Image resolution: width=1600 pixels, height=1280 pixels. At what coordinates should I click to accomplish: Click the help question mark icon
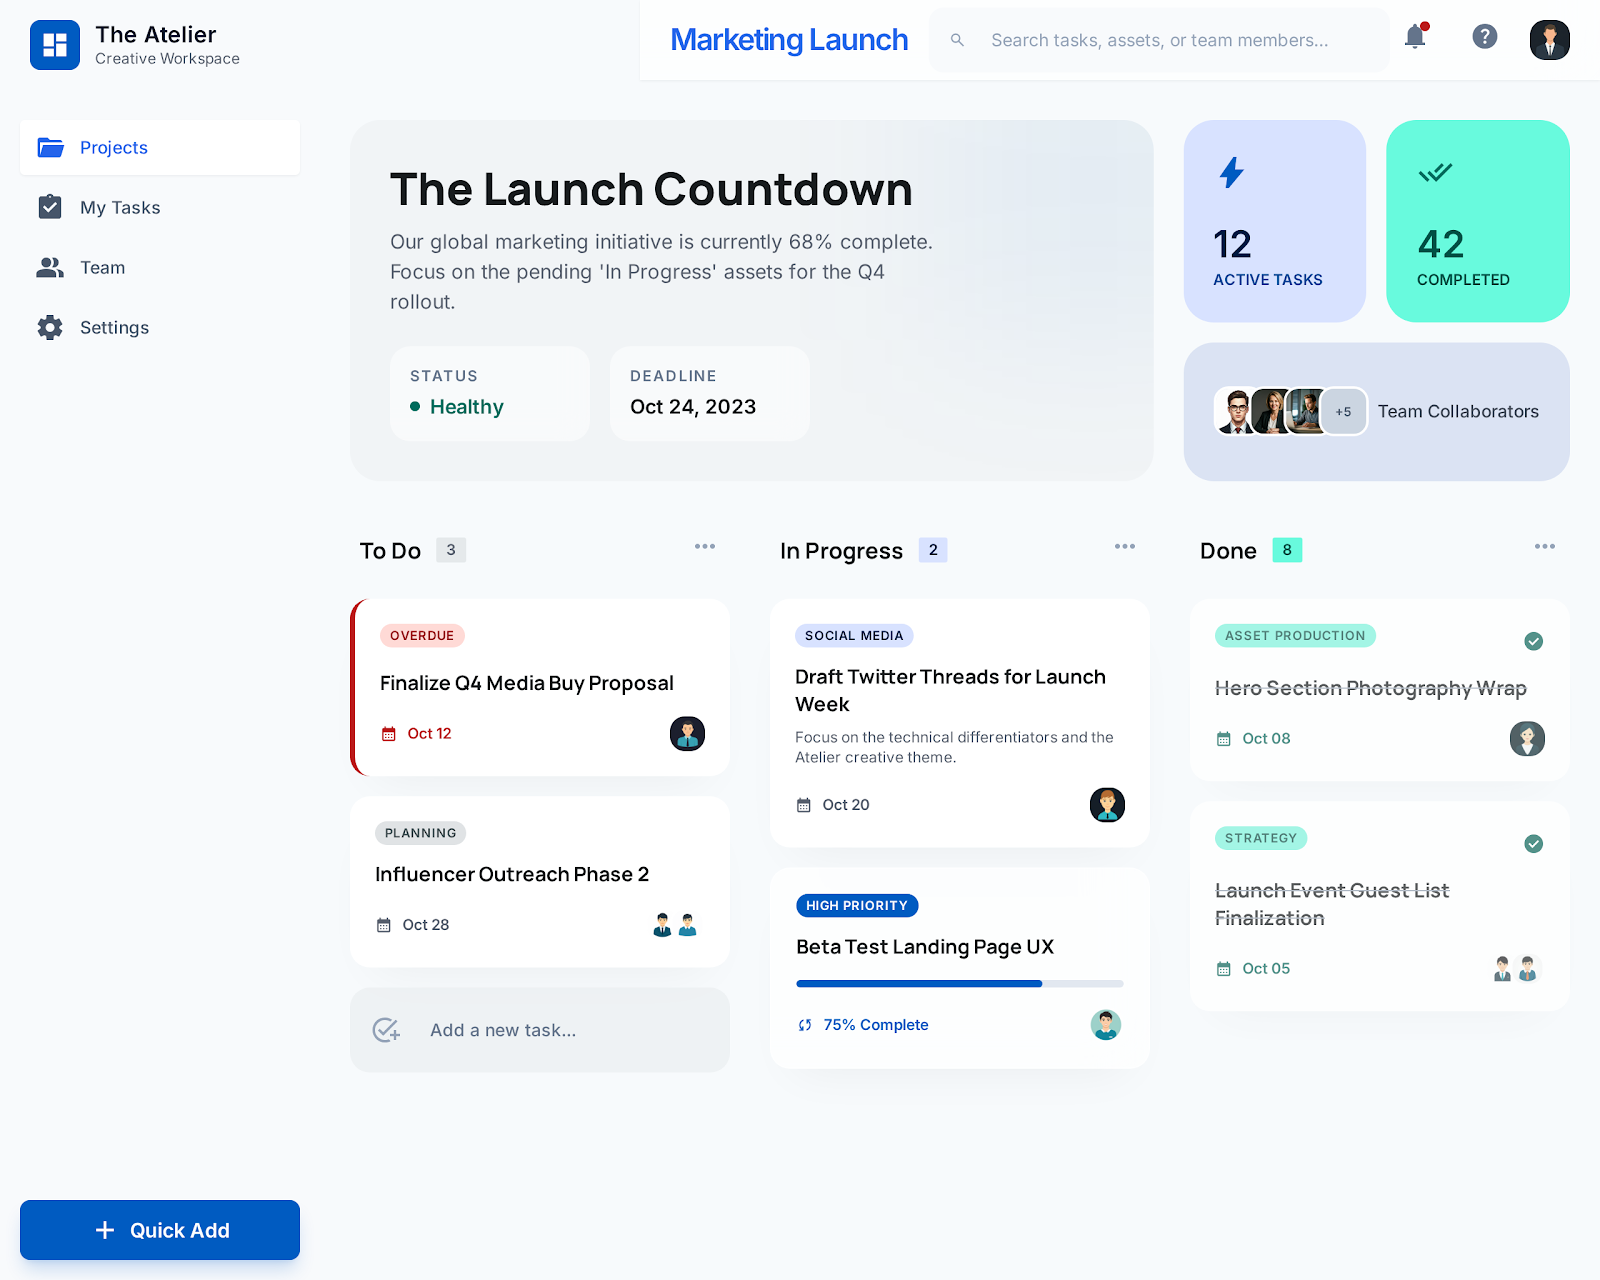[x=1485, y=37]
